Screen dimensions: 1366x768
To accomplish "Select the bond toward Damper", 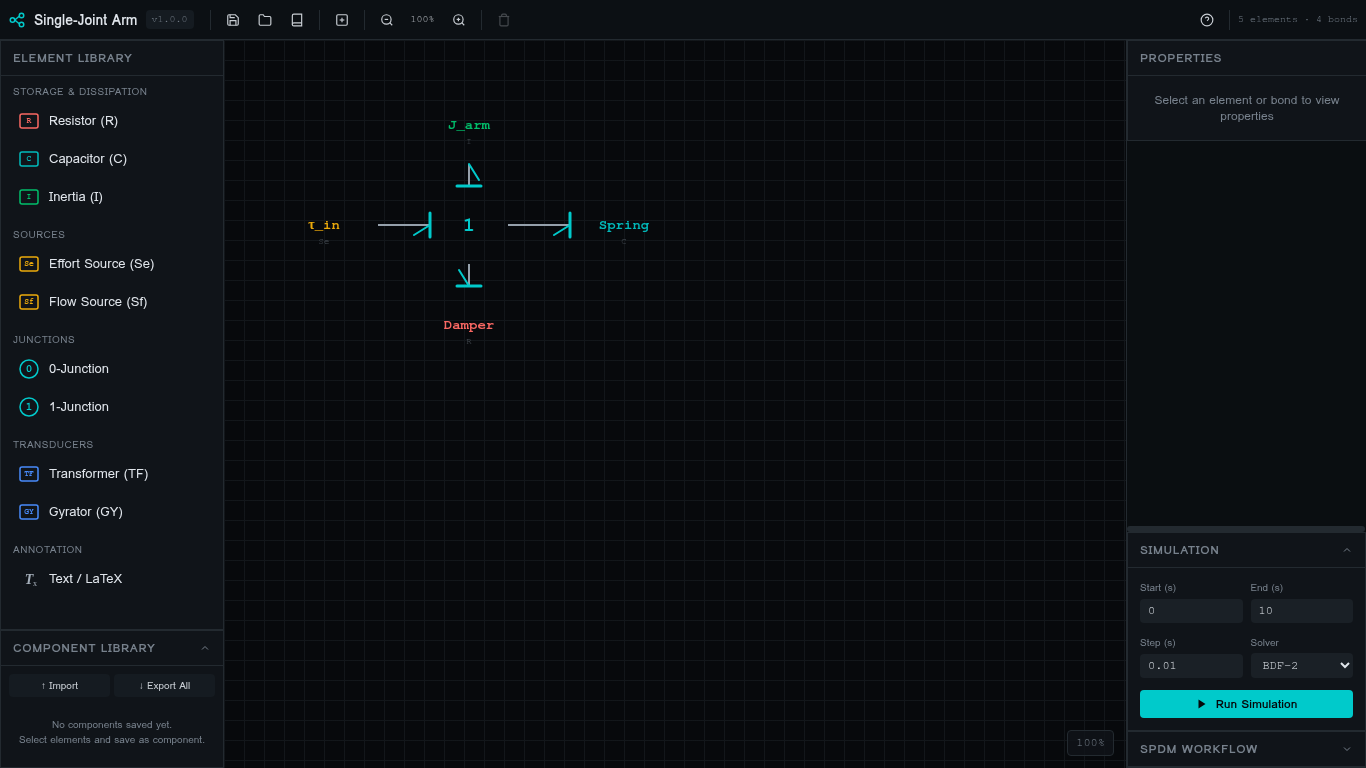I will pos(469,276).
